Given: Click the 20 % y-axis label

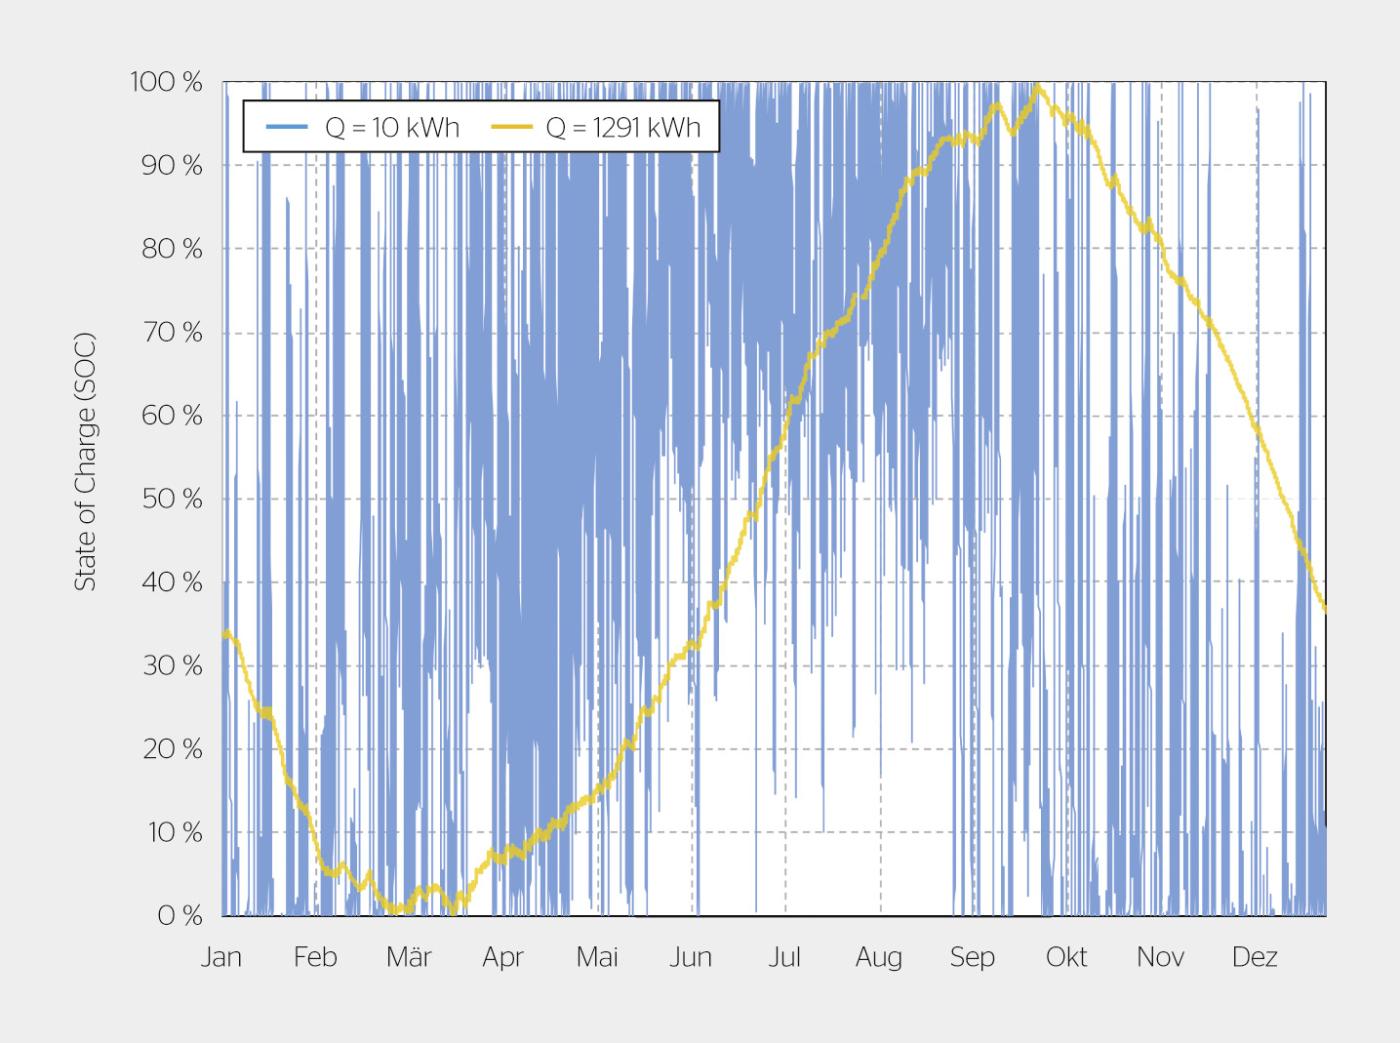Looking at the screenshot, I should click(171, 749).
